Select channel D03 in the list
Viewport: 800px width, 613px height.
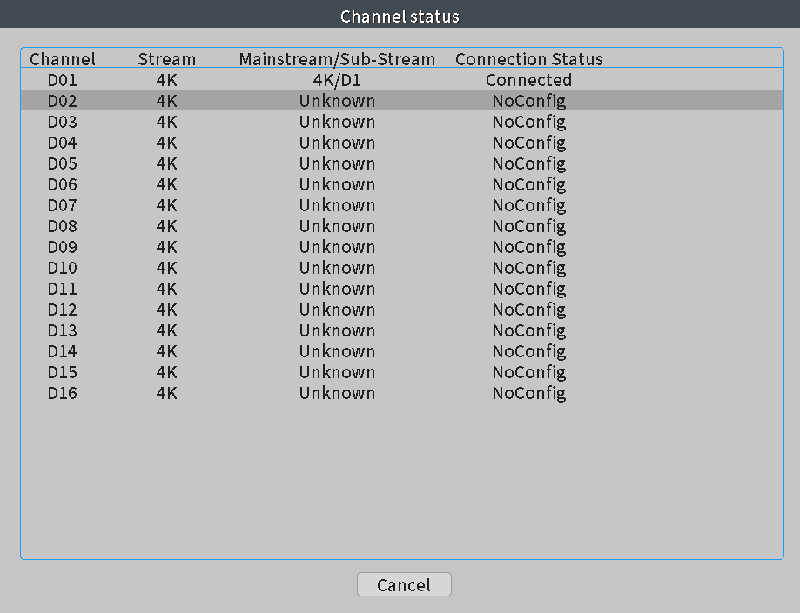click(62, 122)
